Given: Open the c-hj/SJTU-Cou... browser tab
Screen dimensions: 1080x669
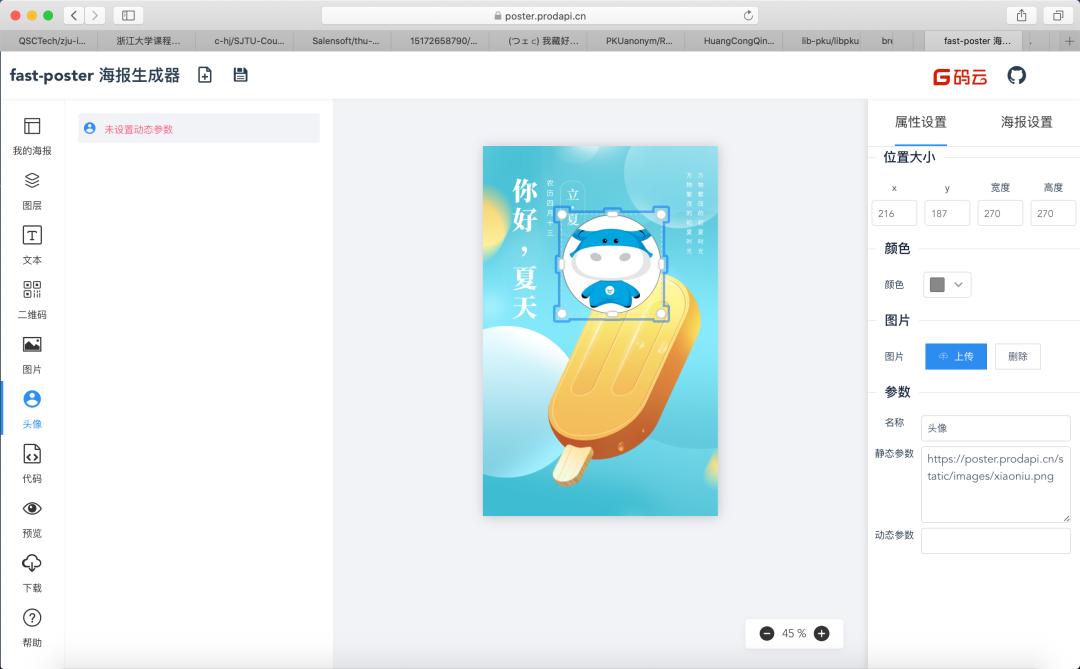Looking at the screenshot, I should [x=249, y=41].
